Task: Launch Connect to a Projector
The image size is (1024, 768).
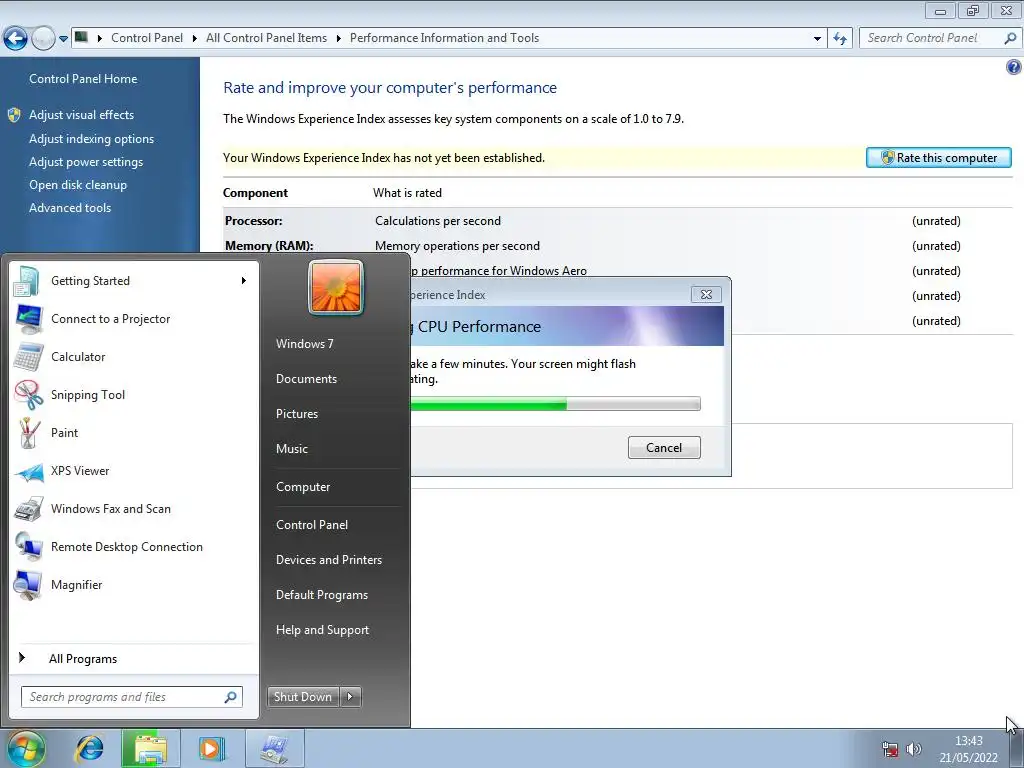Action: 134,319
